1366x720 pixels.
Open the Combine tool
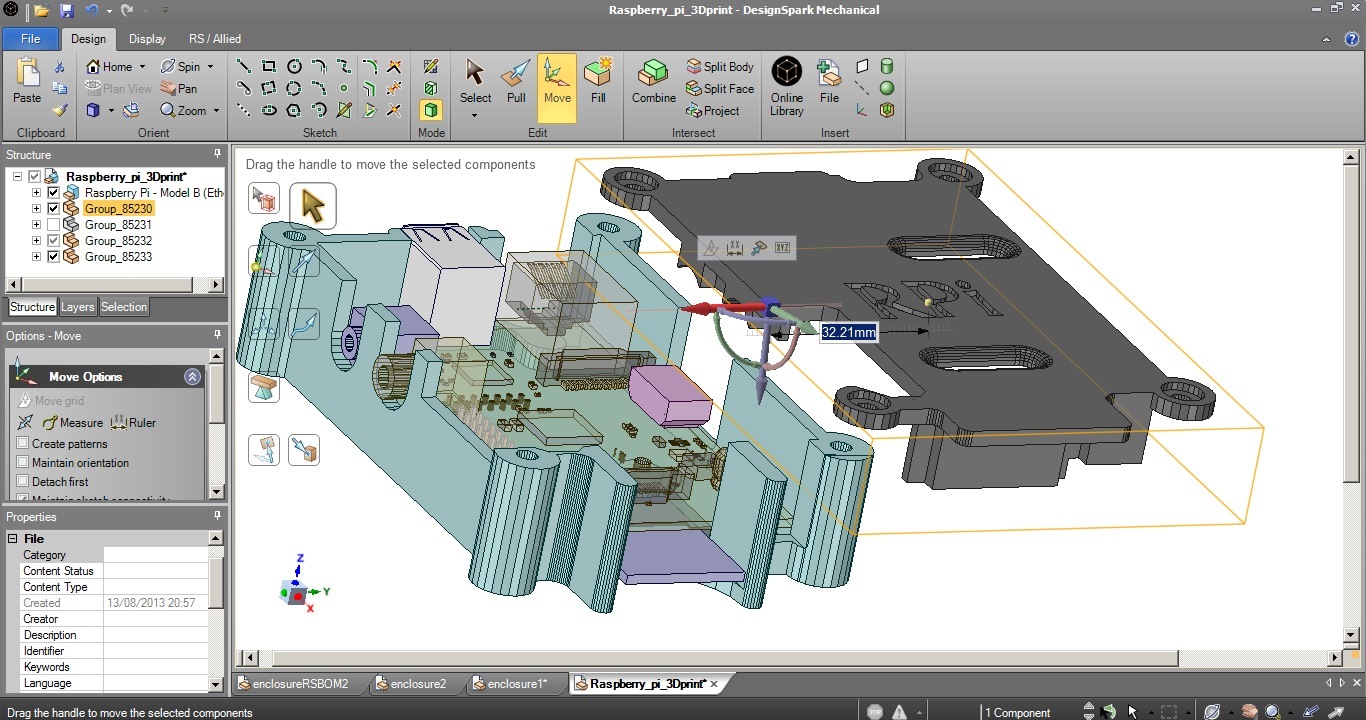tap(653, 81)
